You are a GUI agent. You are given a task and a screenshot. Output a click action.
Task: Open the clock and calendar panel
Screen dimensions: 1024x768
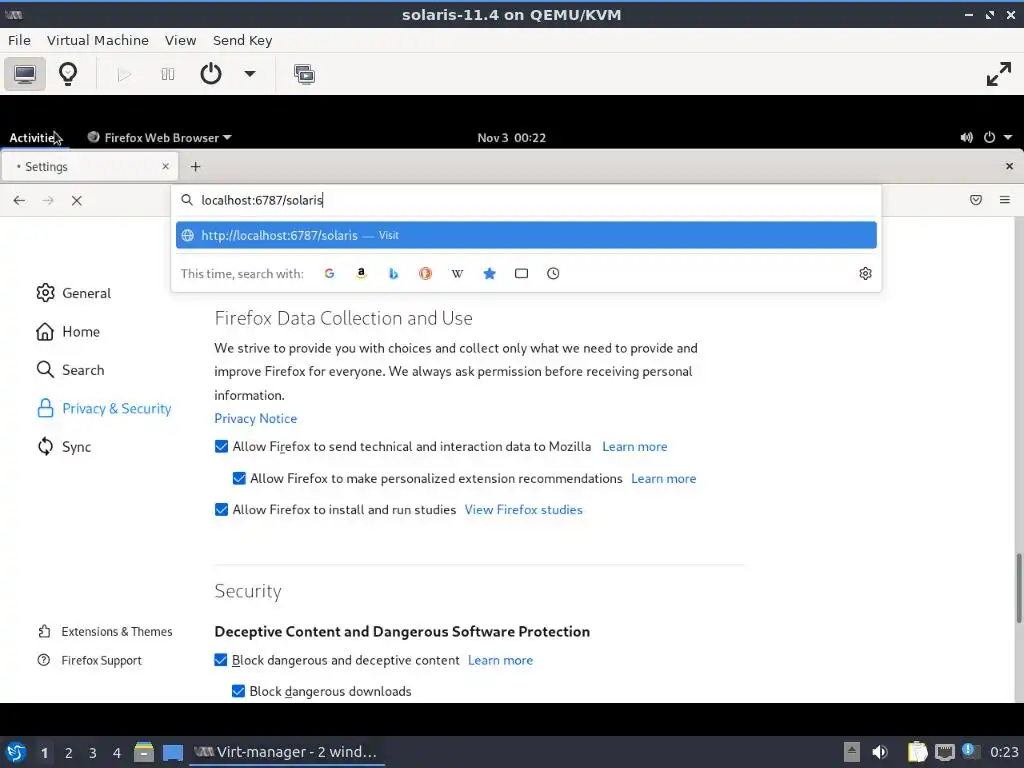click(x=511, y=138)
